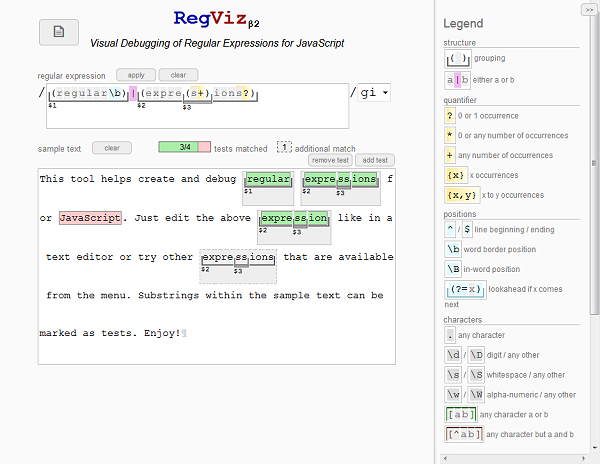Select the green matched word expression
Screen dimensions: 600x464
coord(294,218)
